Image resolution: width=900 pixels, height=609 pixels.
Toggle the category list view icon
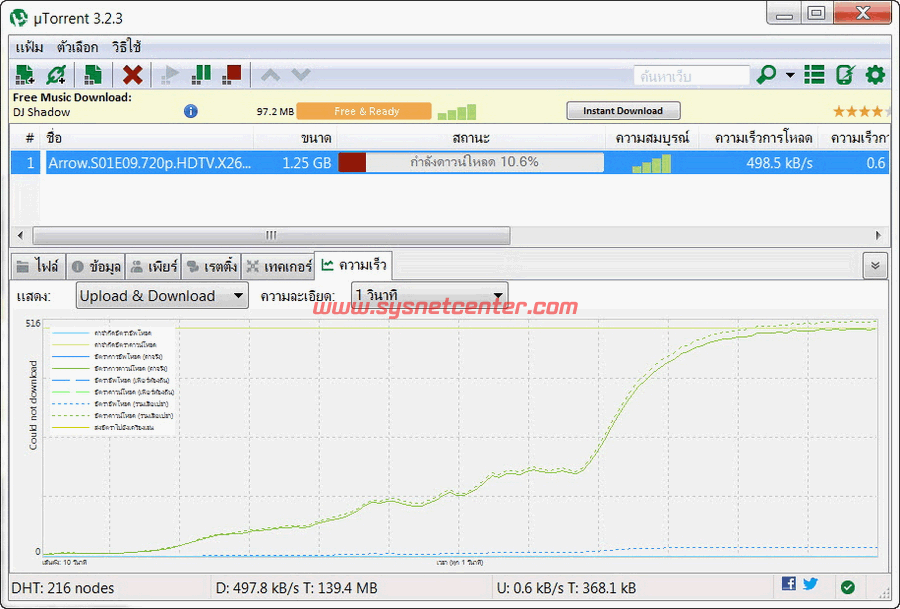pos(815,75)
